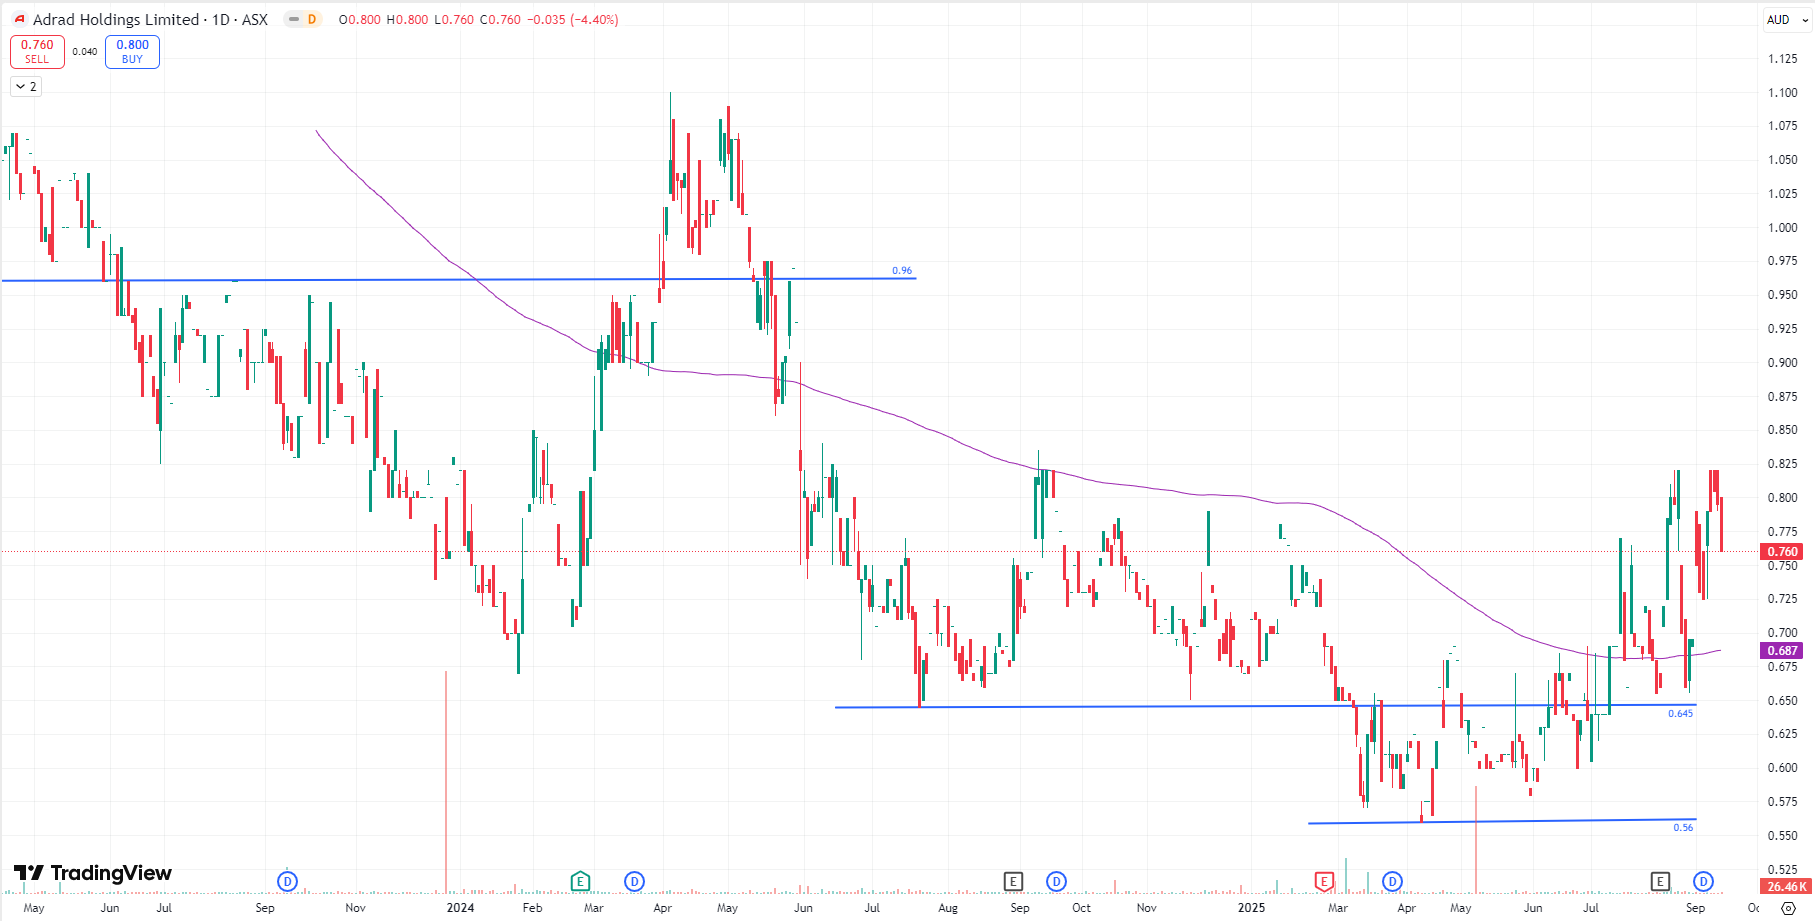The height and width of the screenshot is (921, 1815).
Task: Click the TradingView logo
Action: 93,873
